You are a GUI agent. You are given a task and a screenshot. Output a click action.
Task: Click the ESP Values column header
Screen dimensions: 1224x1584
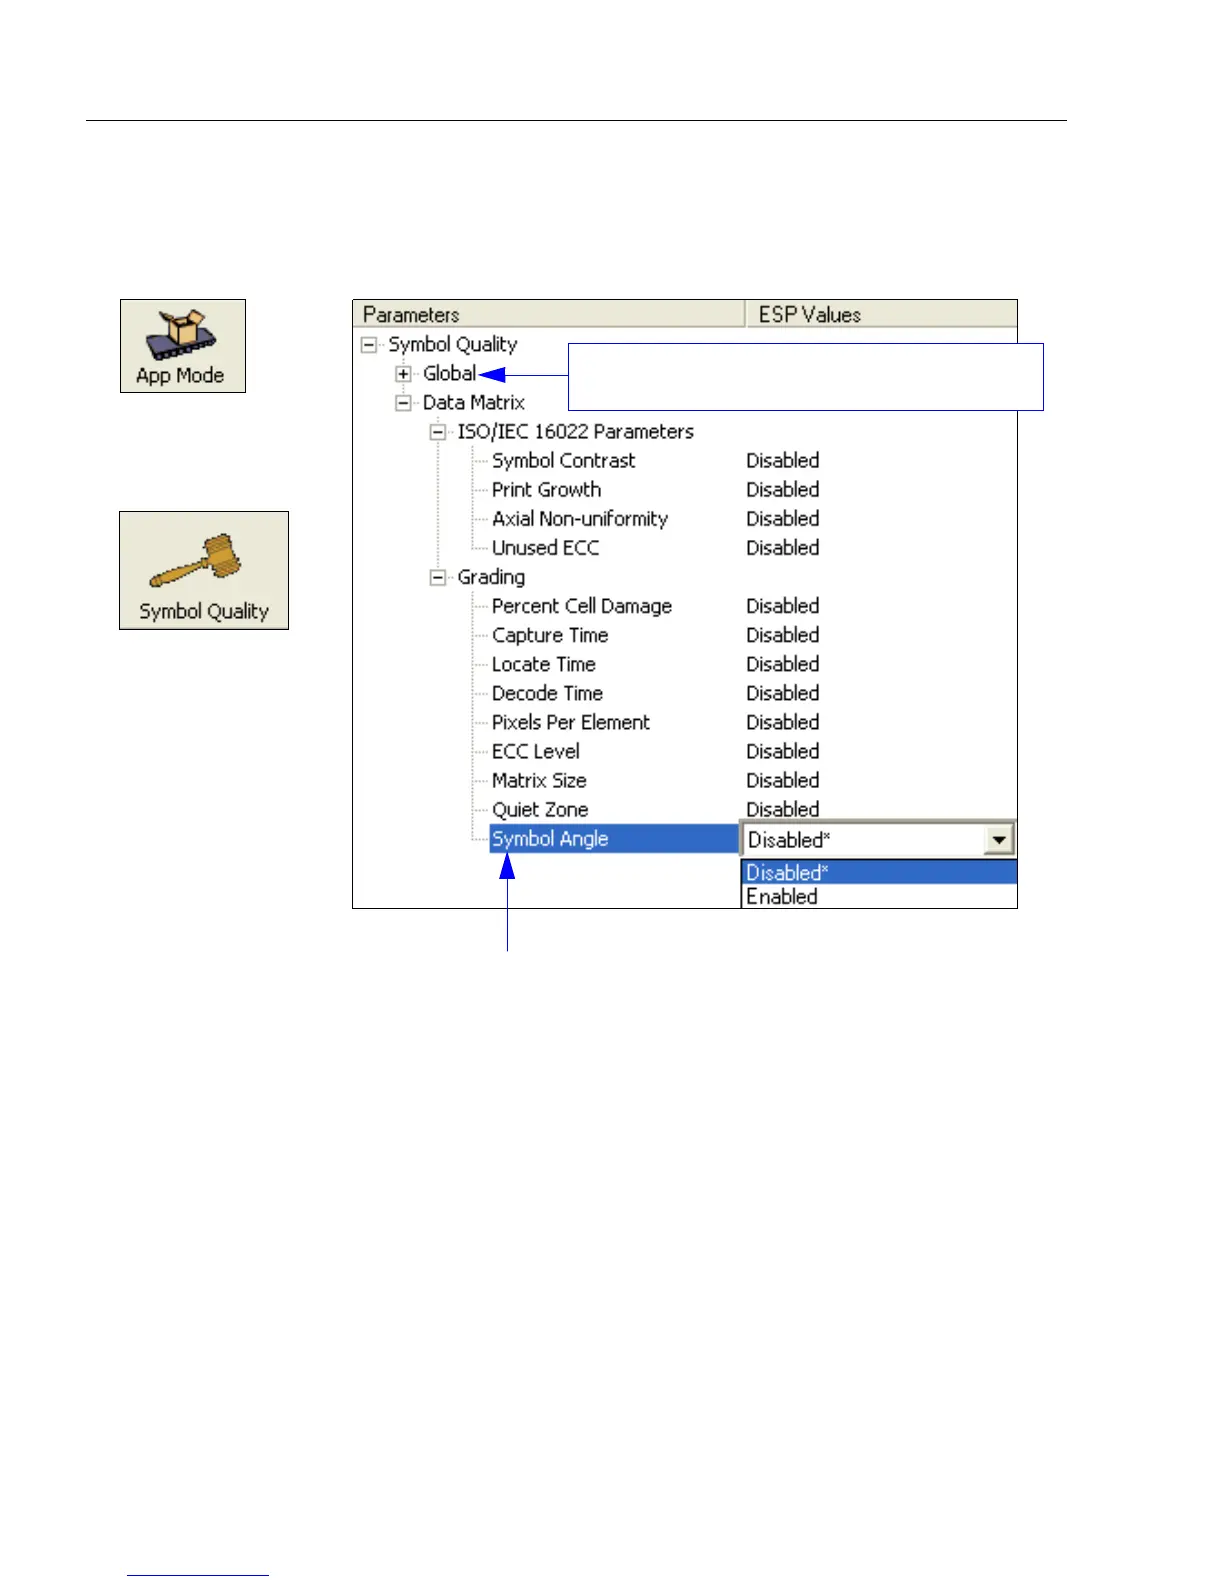pyautogui.click(x=881, y=314)
